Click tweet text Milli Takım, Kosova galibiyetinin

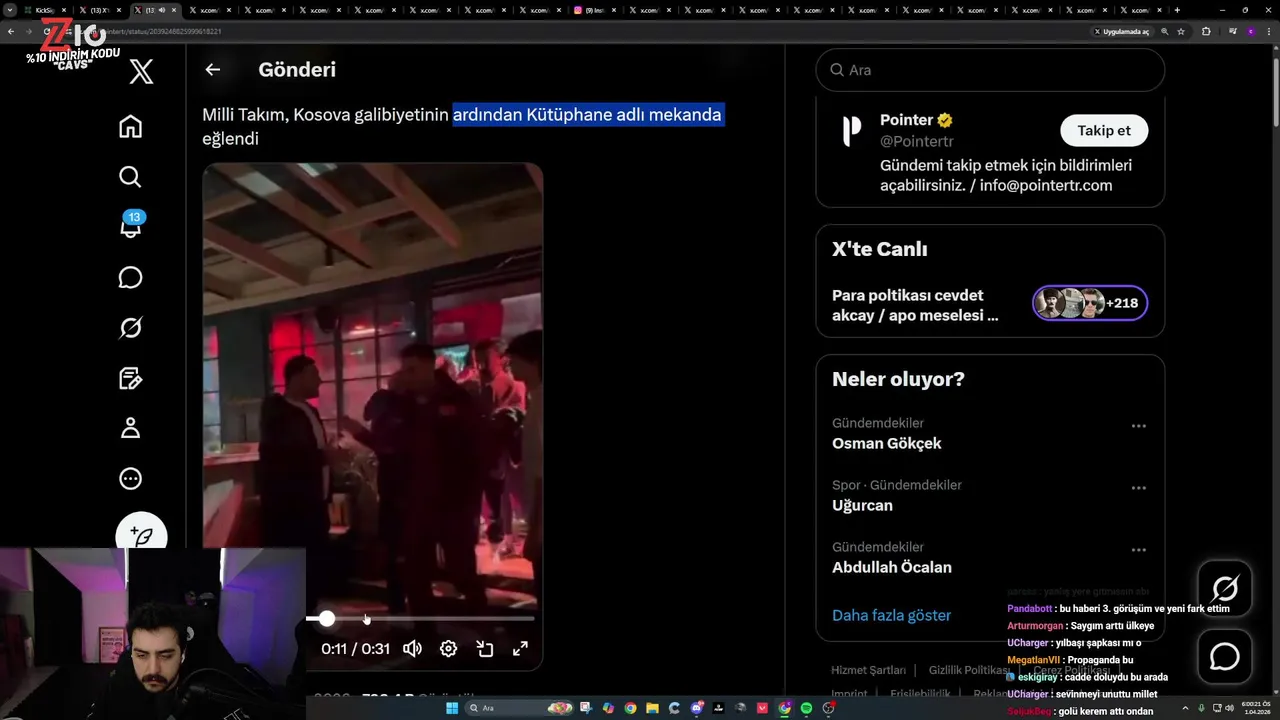(x=325, y=115)
